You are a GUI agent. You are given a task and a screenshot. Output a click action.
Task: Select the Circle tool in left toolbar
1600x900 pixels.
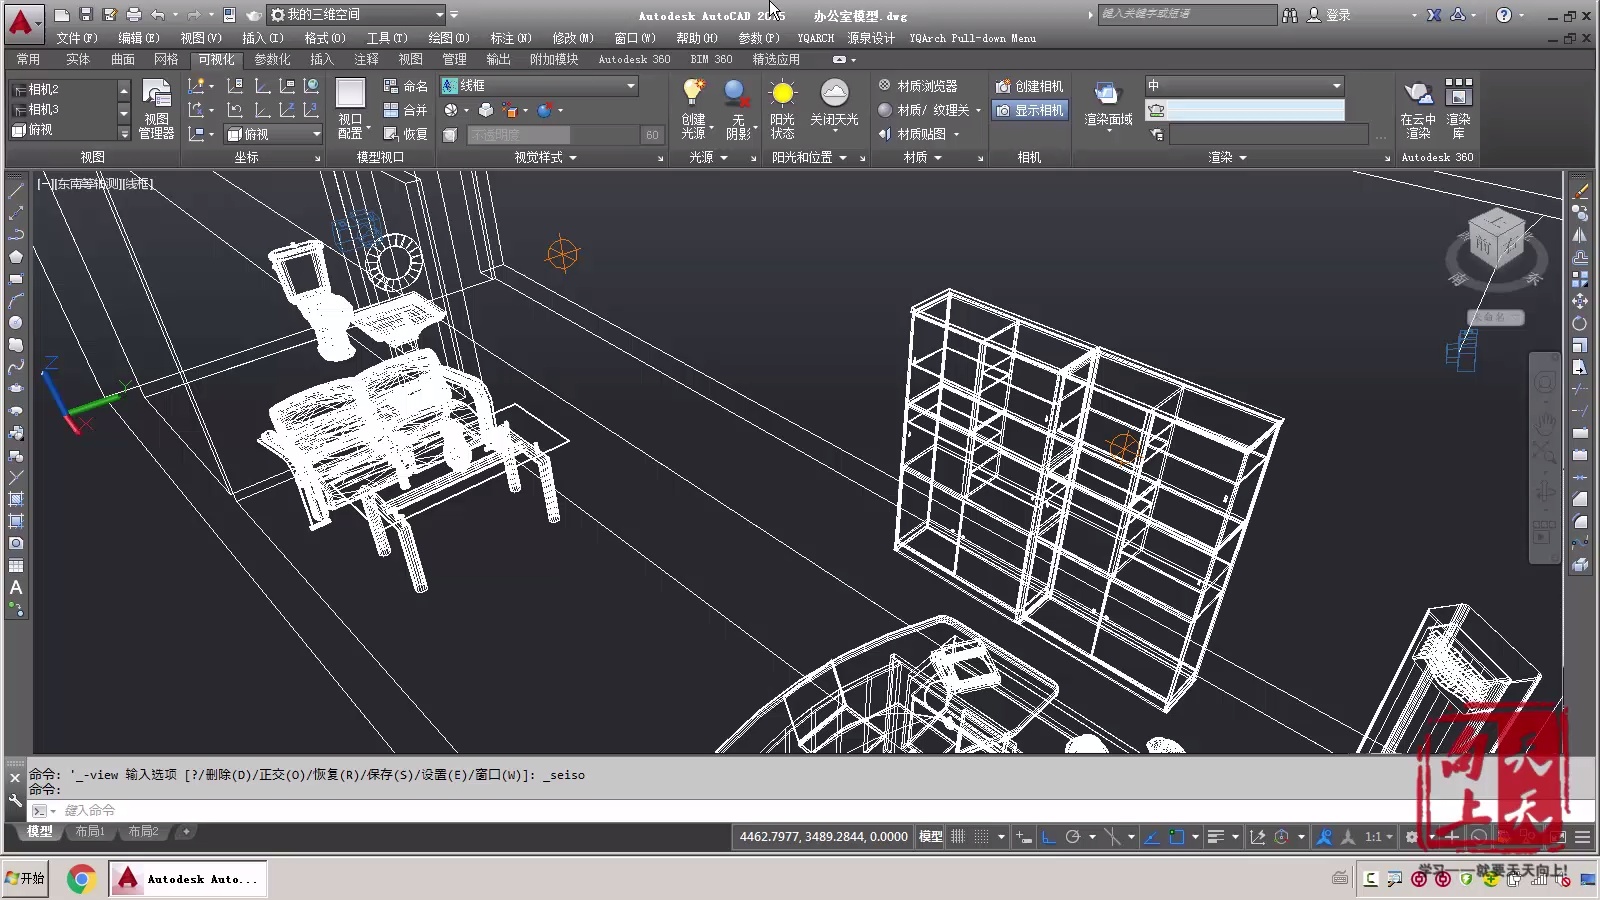click(16, 323)
